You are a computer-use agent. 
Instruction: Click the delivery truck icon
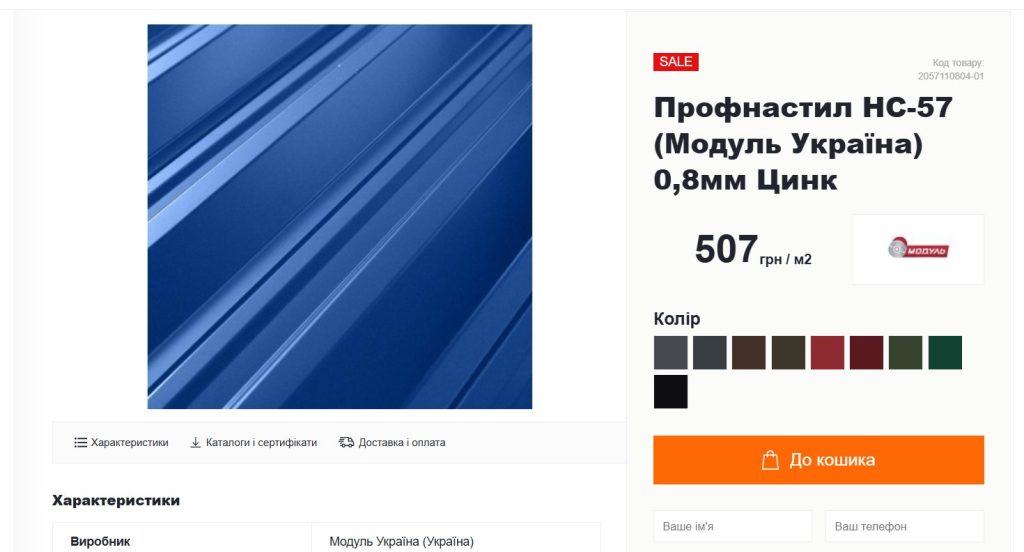[346, 442]
